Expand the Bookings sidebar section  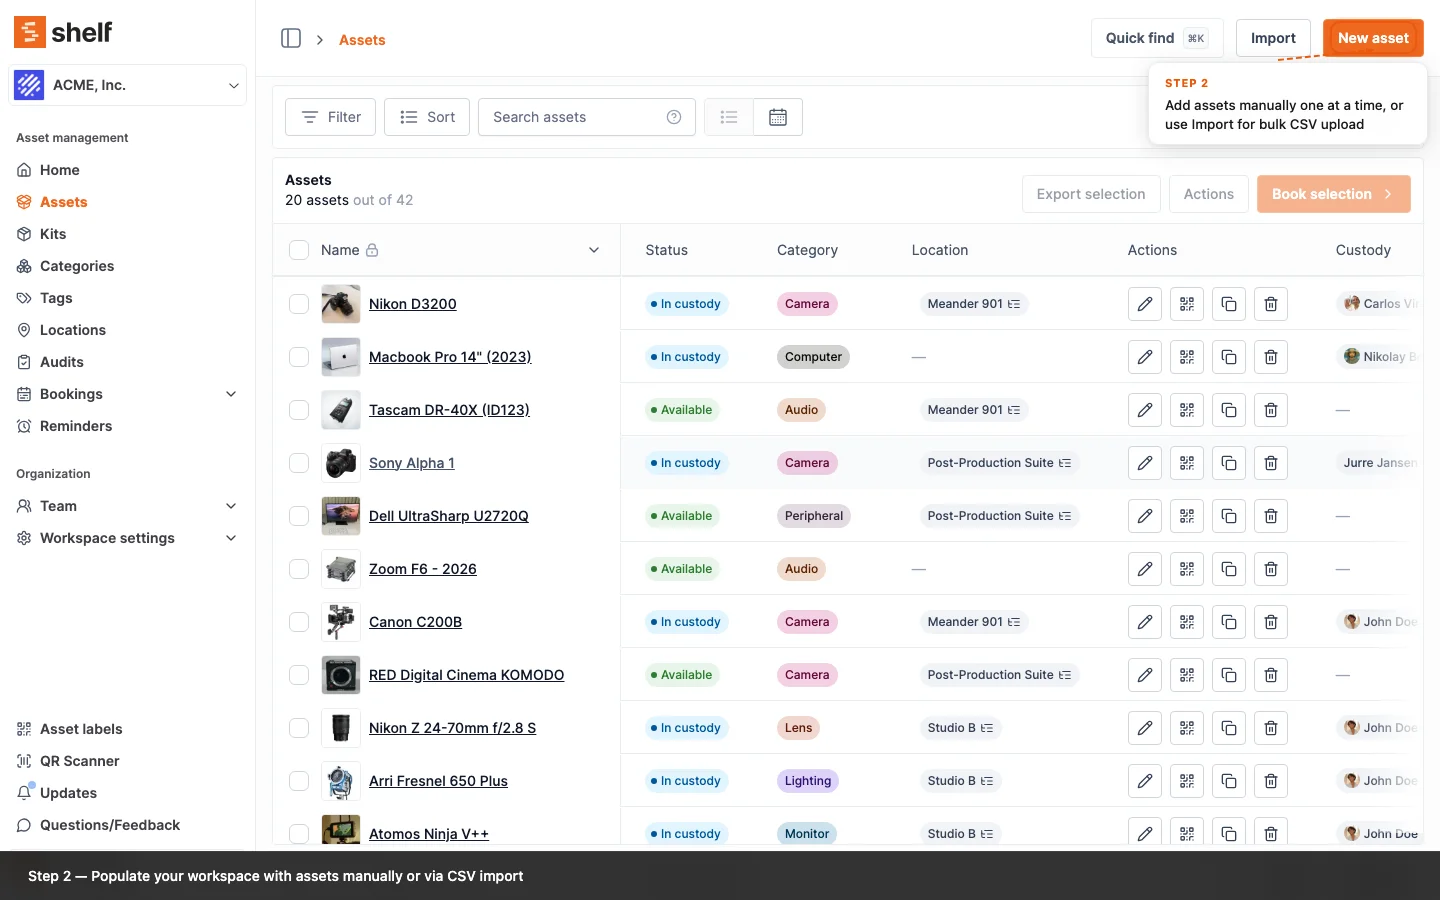pyautogui.click(x=231, y=394)
